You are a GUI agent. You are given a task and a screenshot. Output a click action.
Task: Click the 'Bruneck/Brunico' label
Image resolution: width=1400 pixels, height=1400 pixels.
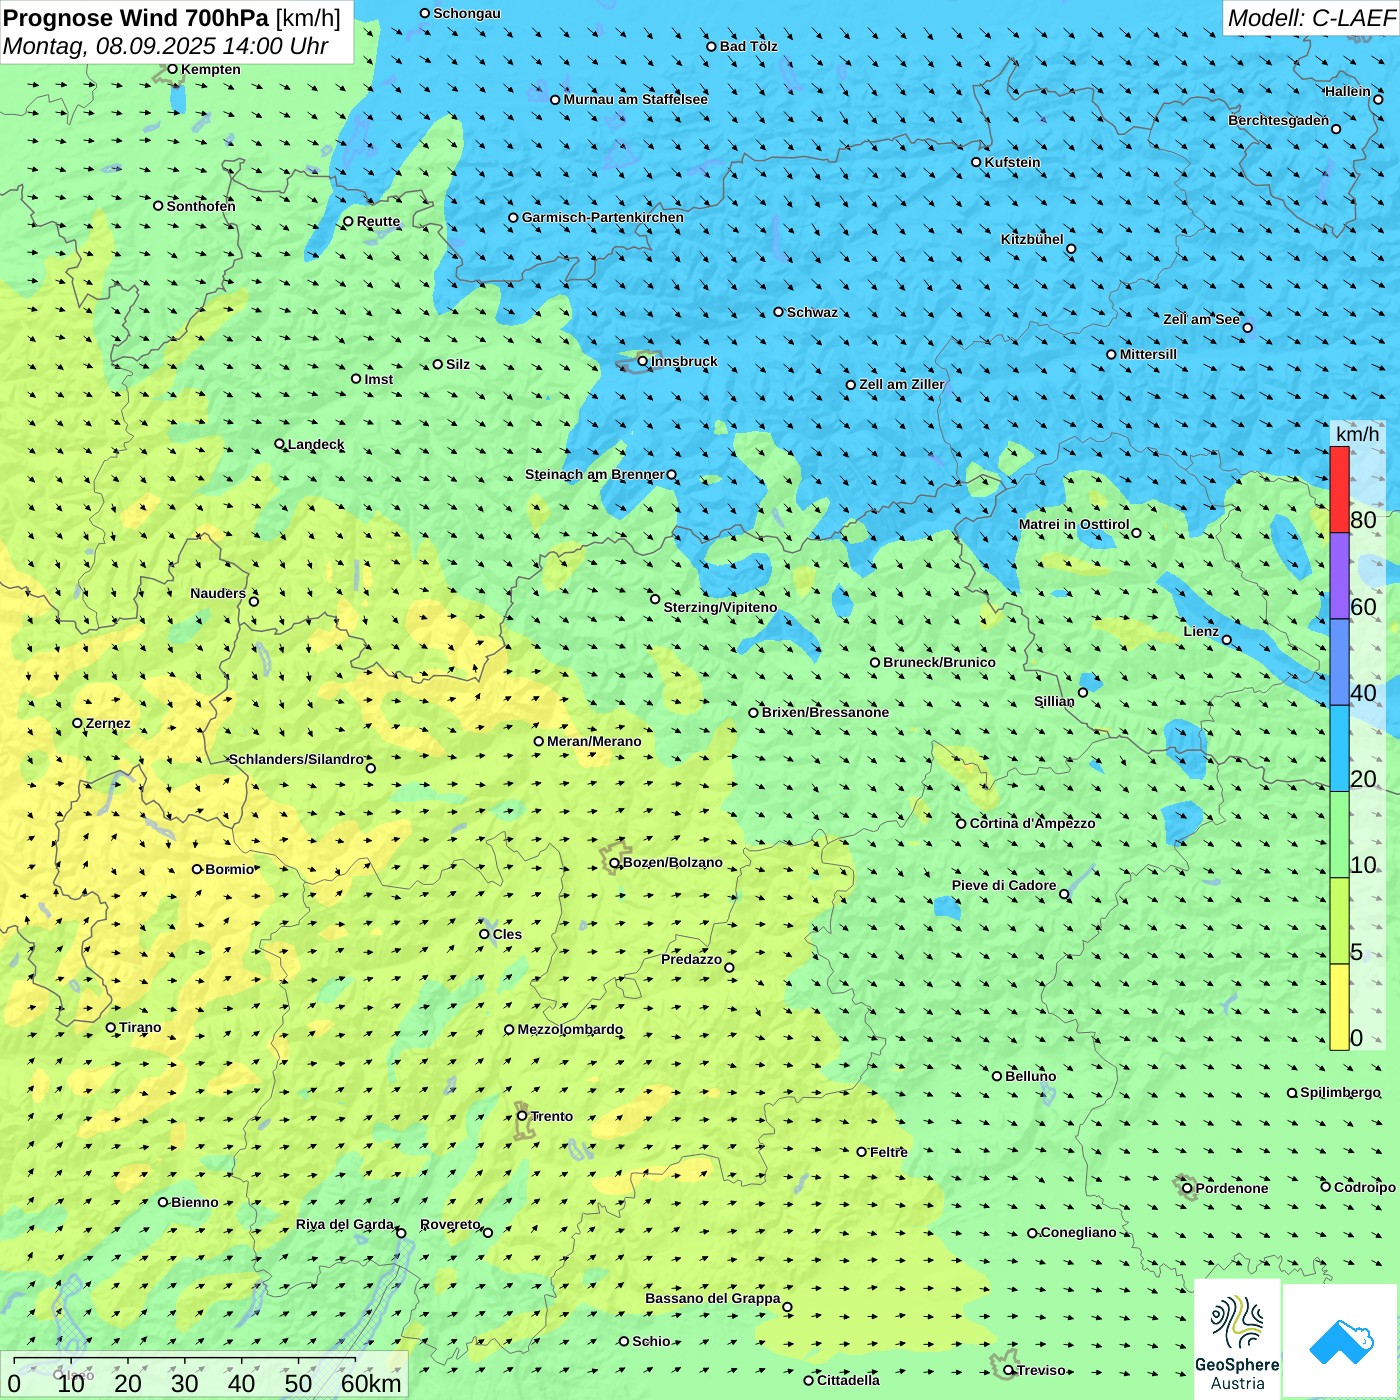click(939, 662)
